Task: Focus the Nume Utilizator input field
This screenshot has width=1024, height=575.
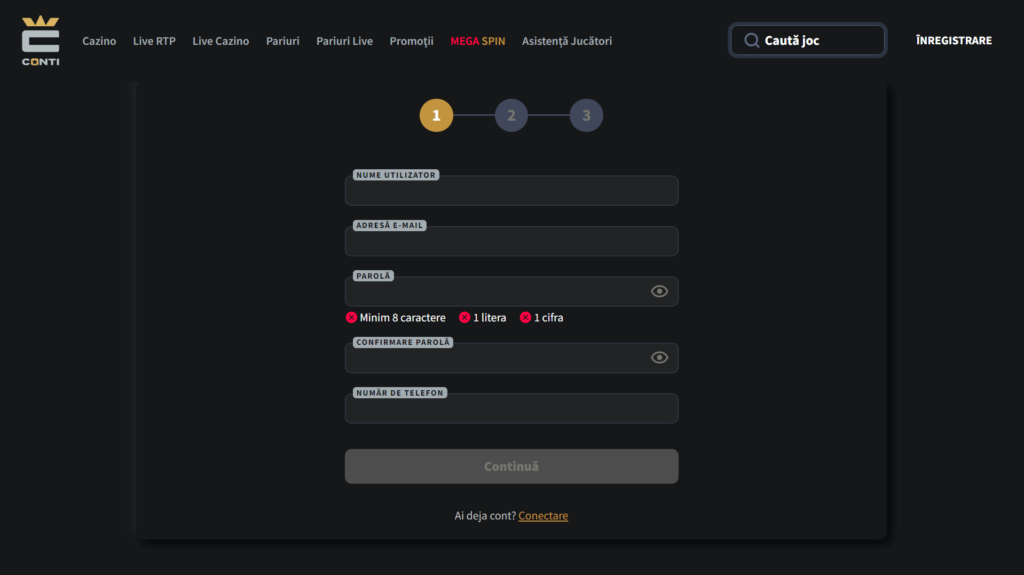Action: pos(511,192)
